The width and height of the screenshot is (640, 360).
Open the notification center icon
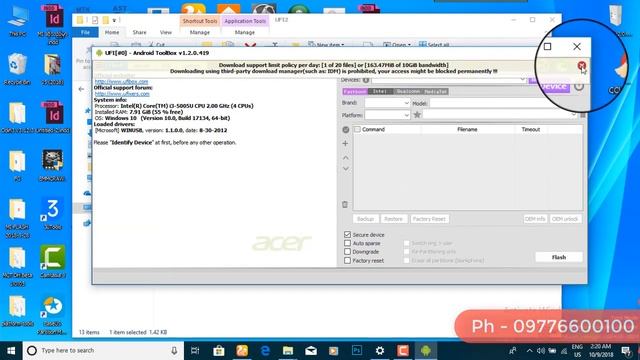[627, 351]
